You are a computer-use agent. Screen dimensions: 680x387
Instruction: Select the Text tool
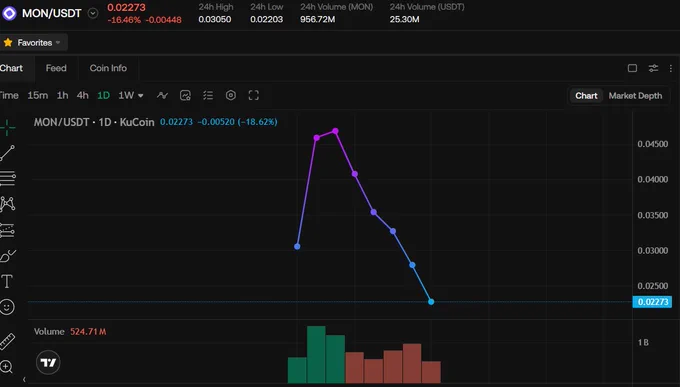pos(7,281)
